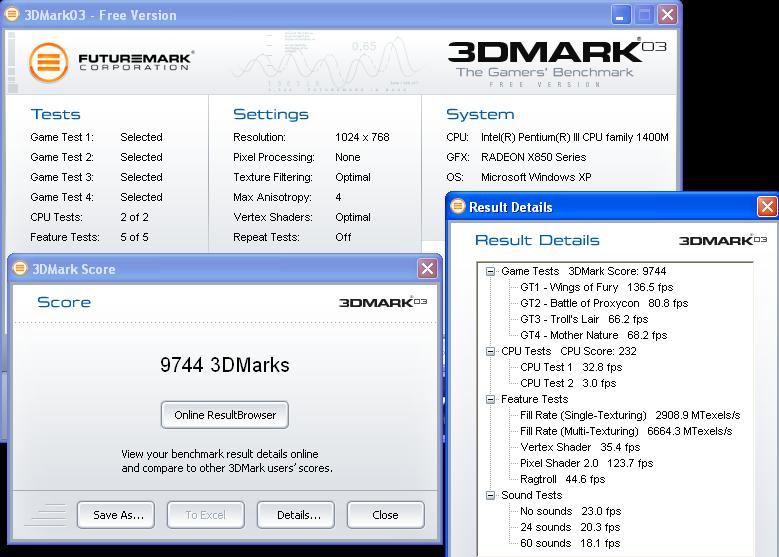Click the 3DMark03 title bar icon

point(11,14)
